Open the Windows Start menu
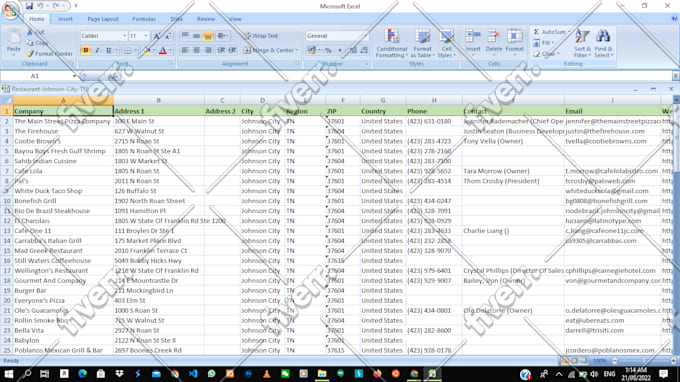 (x=9, y=374)
